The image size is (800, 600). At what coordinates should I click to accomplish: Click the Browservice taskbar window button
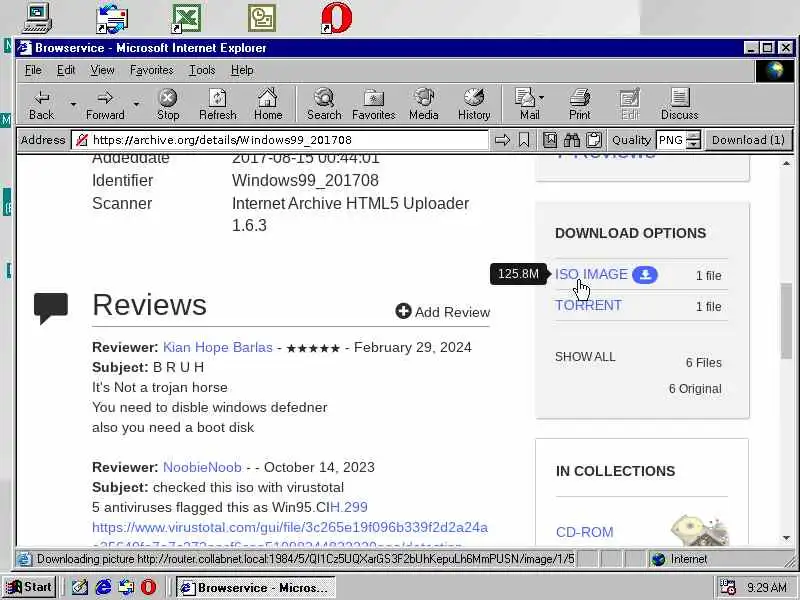[255, 587]
